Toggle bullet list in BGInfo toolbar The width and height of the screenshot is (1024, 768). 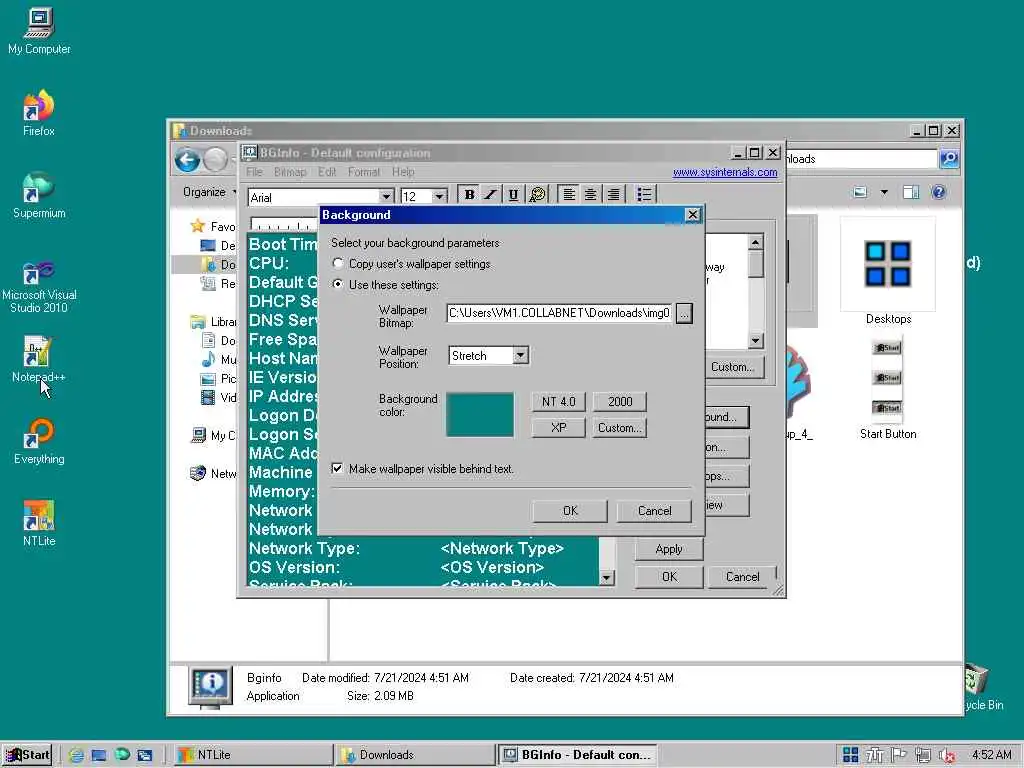[x=644, y=195]
